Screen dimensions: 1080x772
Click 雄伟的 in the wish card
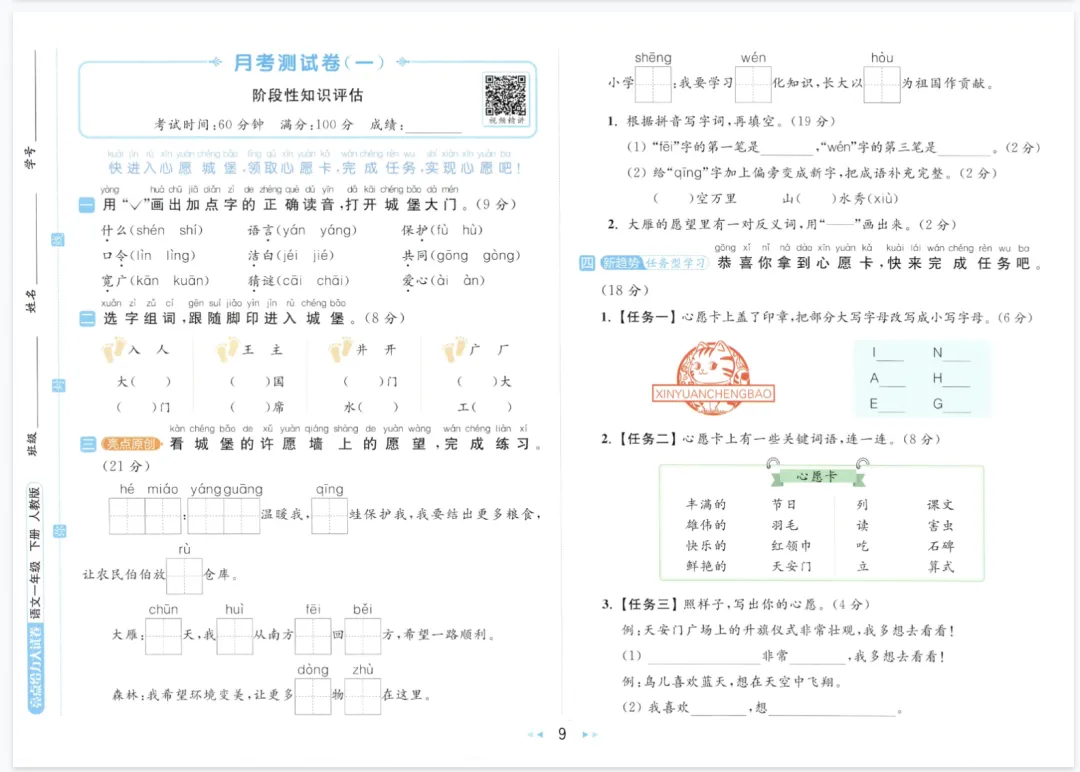point(706,525)
